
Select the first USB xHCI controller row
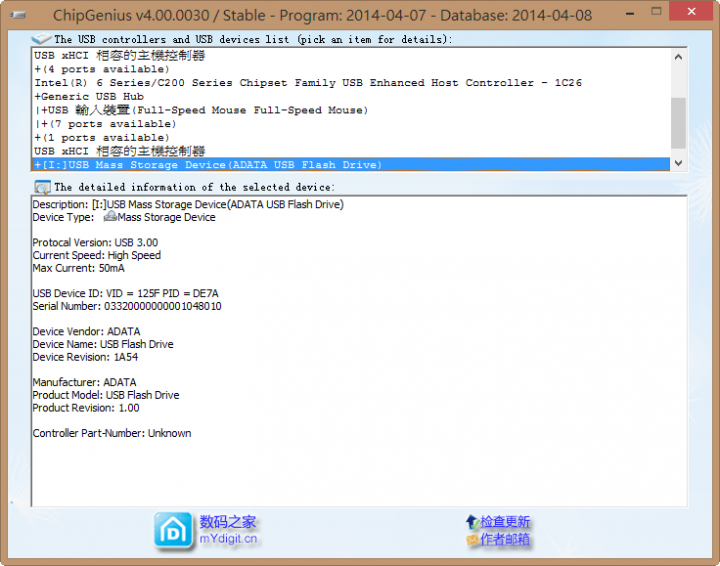point(351,56)
